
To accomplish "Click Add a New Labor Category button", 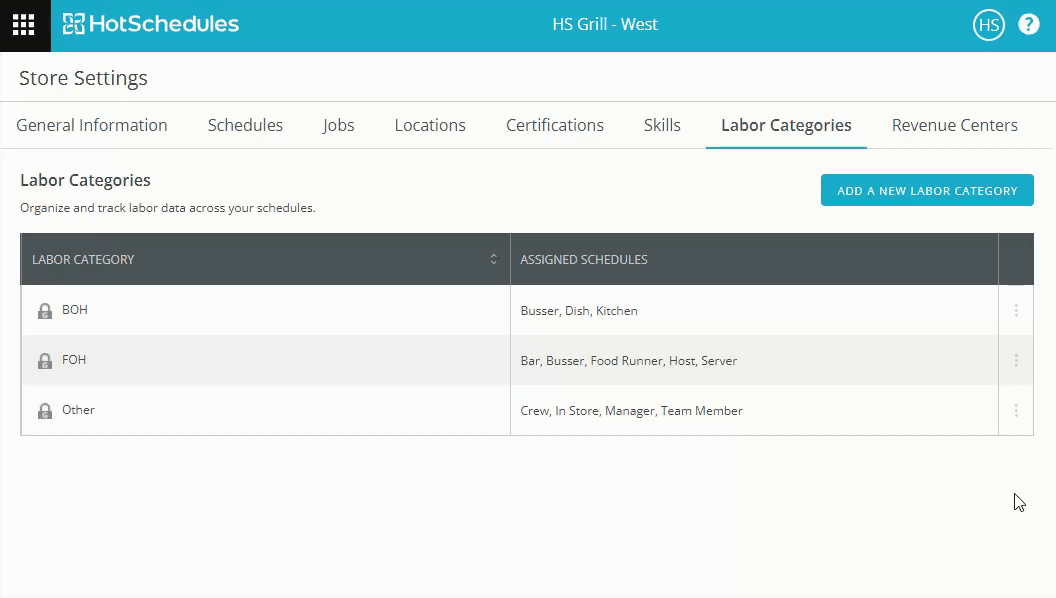I will 927,190.
